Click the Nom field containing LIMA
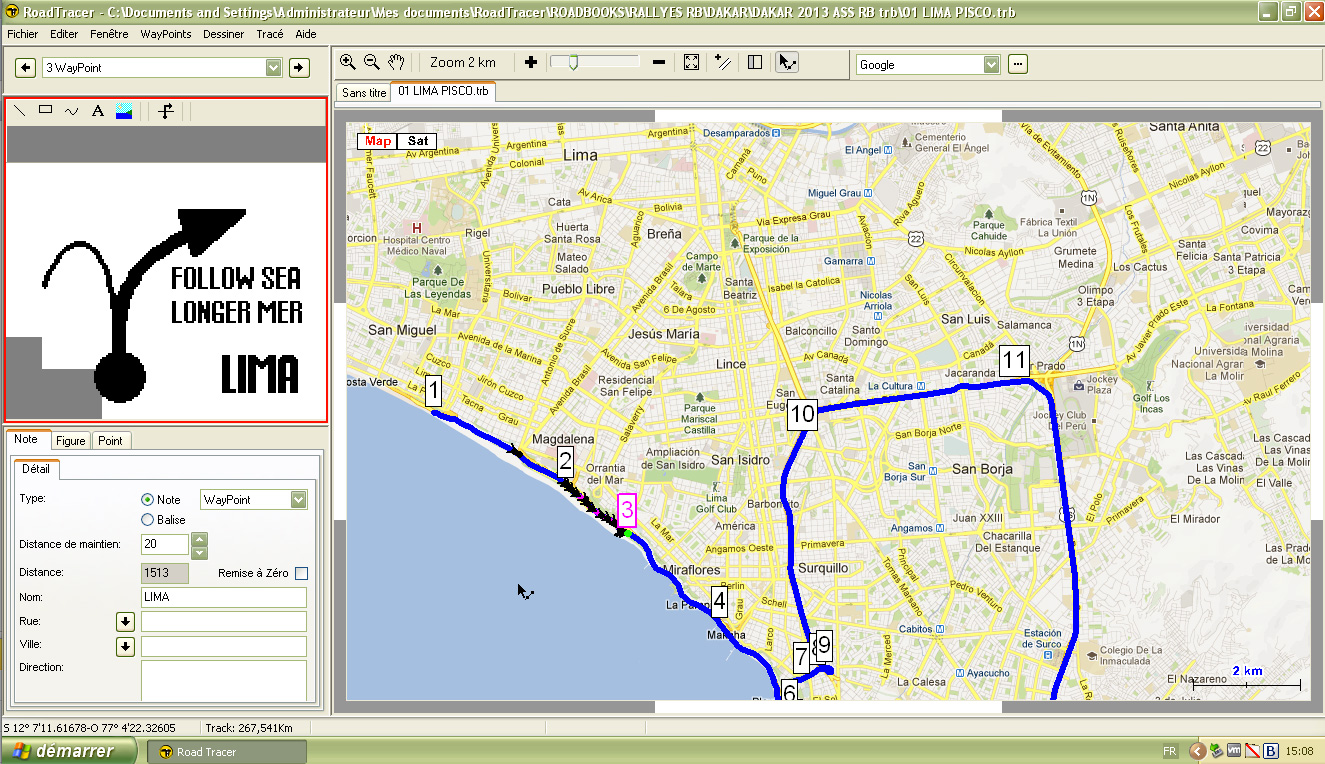The image size is (1325, 764). [223, 597]
